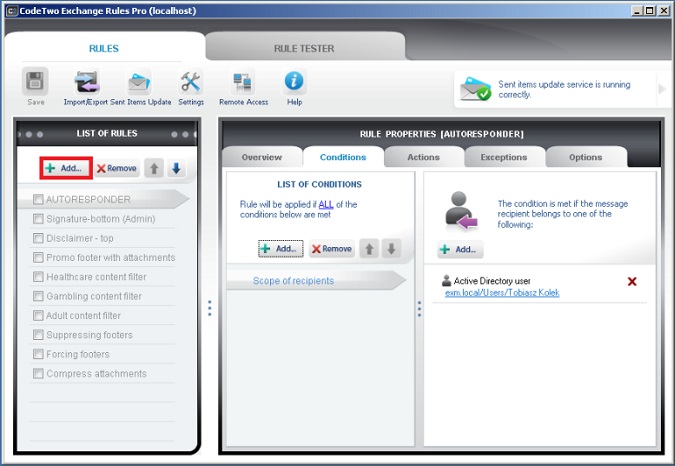Click the Save floppy disk icon
Viewport: 675px width, 466px height.
(x=35, y=82)
